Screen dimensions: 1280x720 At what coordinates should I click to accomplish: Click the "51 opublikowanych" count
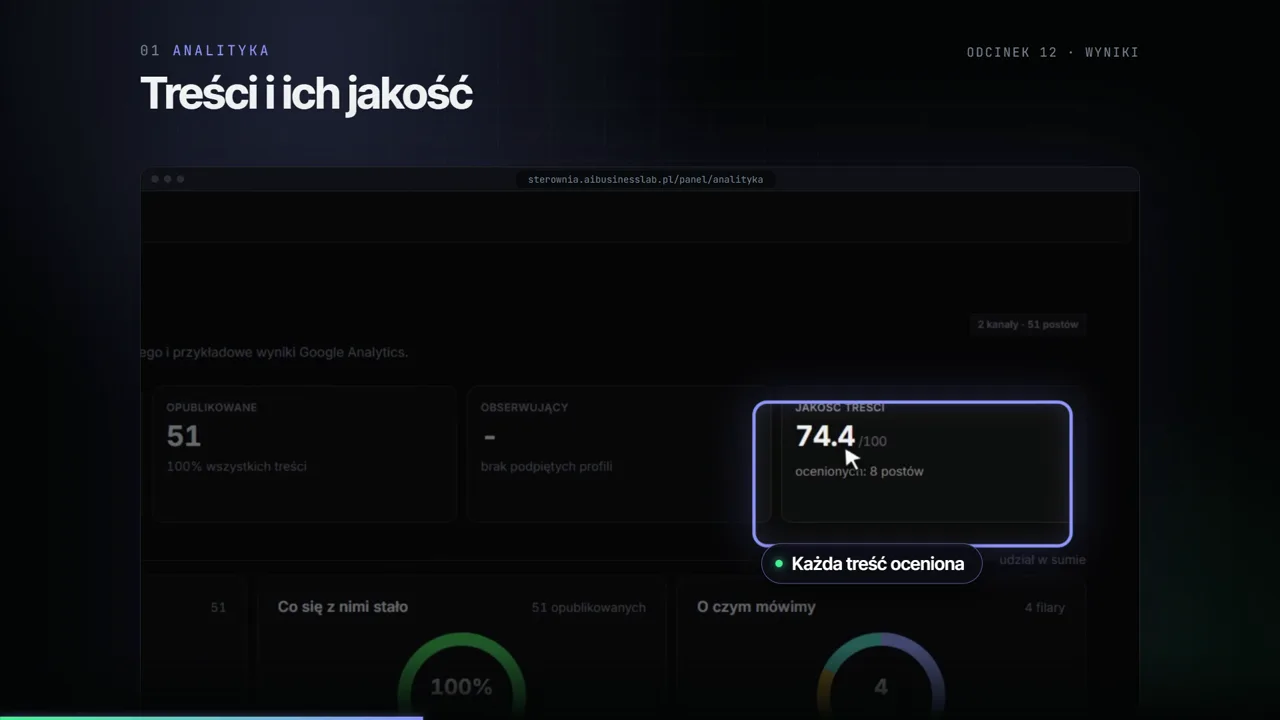click(589, 607)
